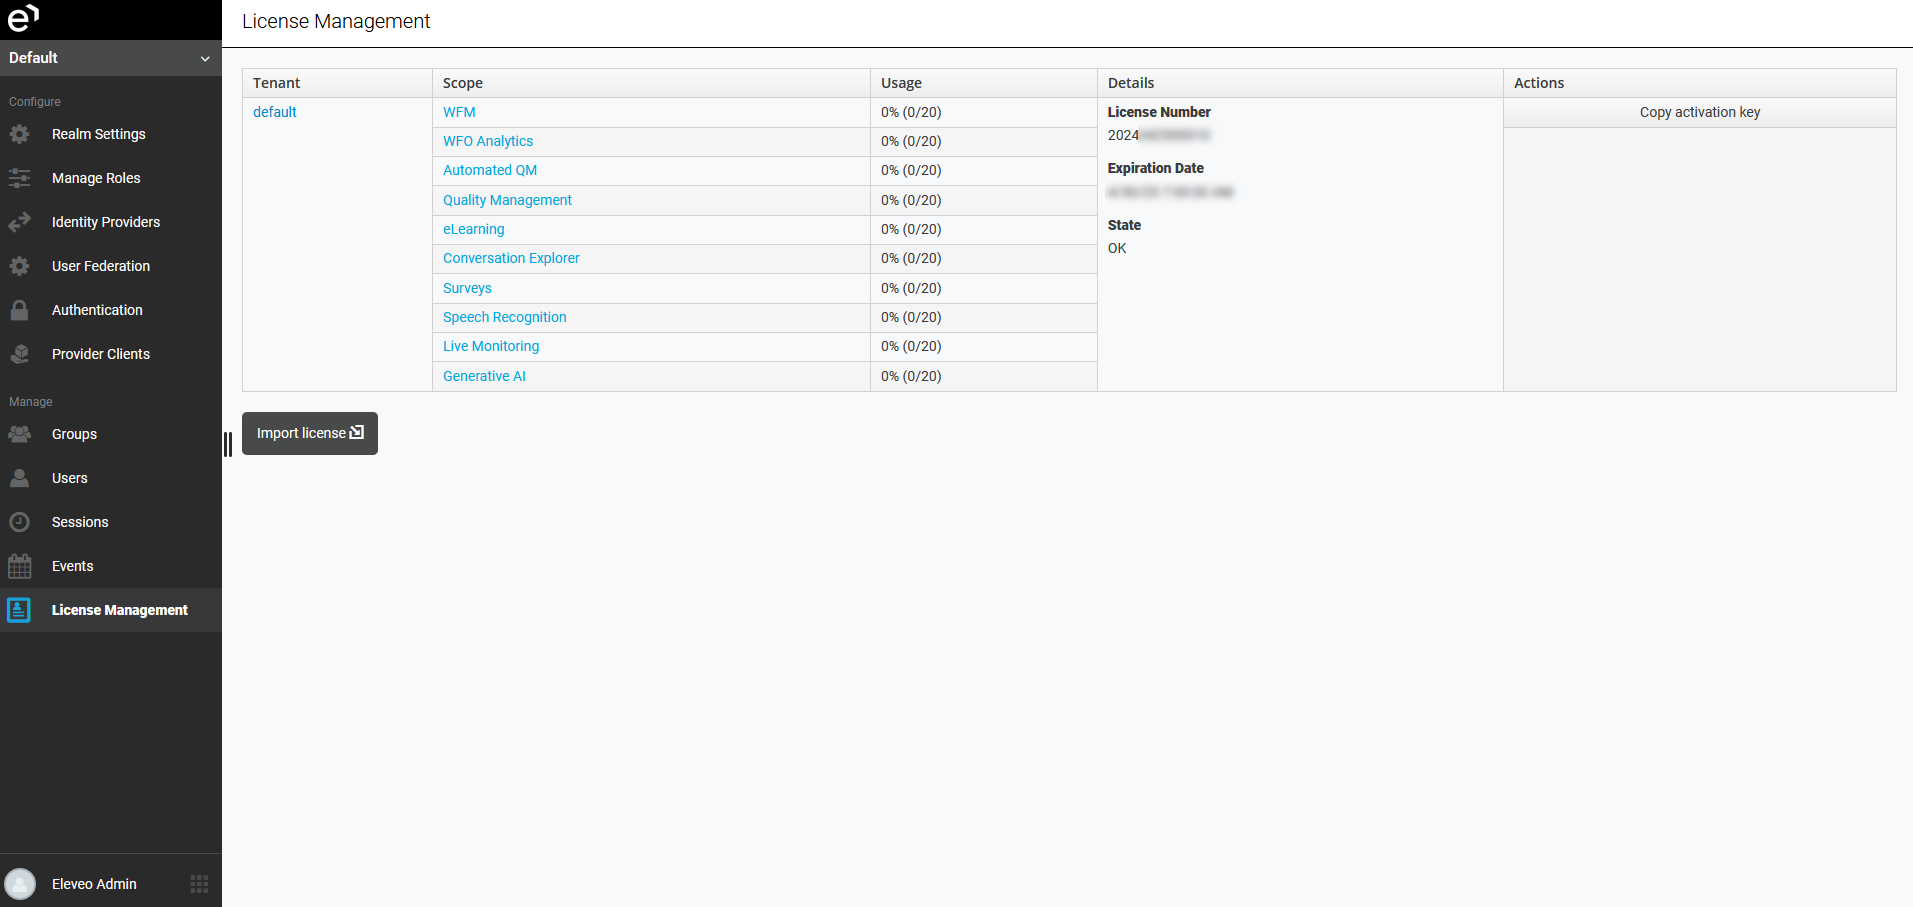Open the WFO Analytics scope link
Image resolution: width=1913 pixels, height=907 pixels.
click(488, 141)
